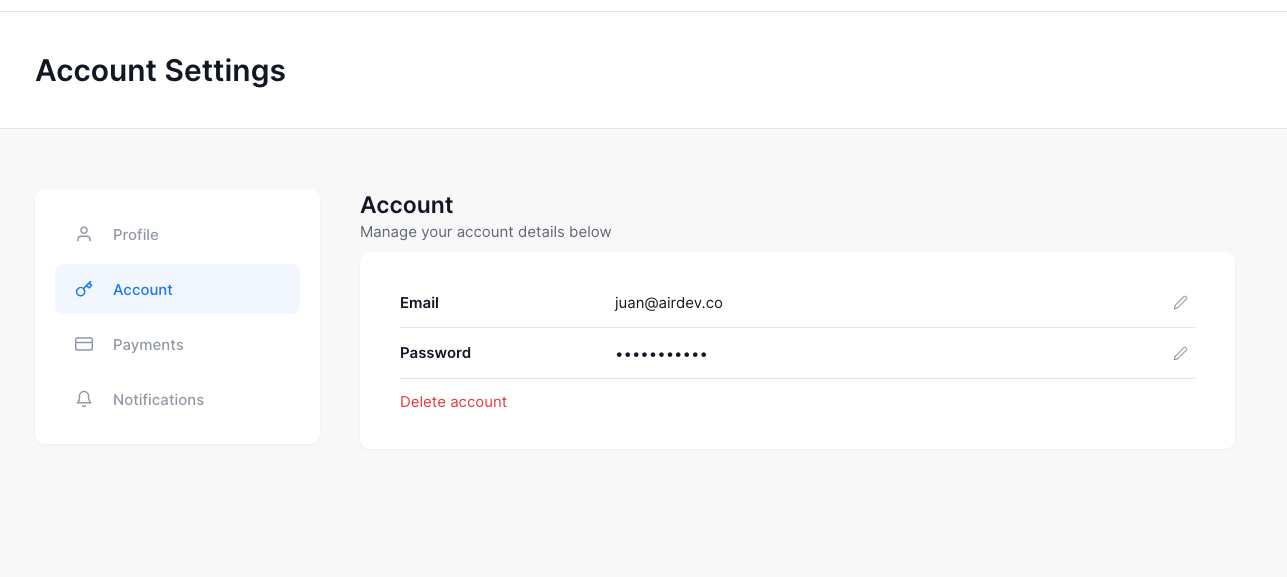Click the bold Email field label

[x=419, y=303]
